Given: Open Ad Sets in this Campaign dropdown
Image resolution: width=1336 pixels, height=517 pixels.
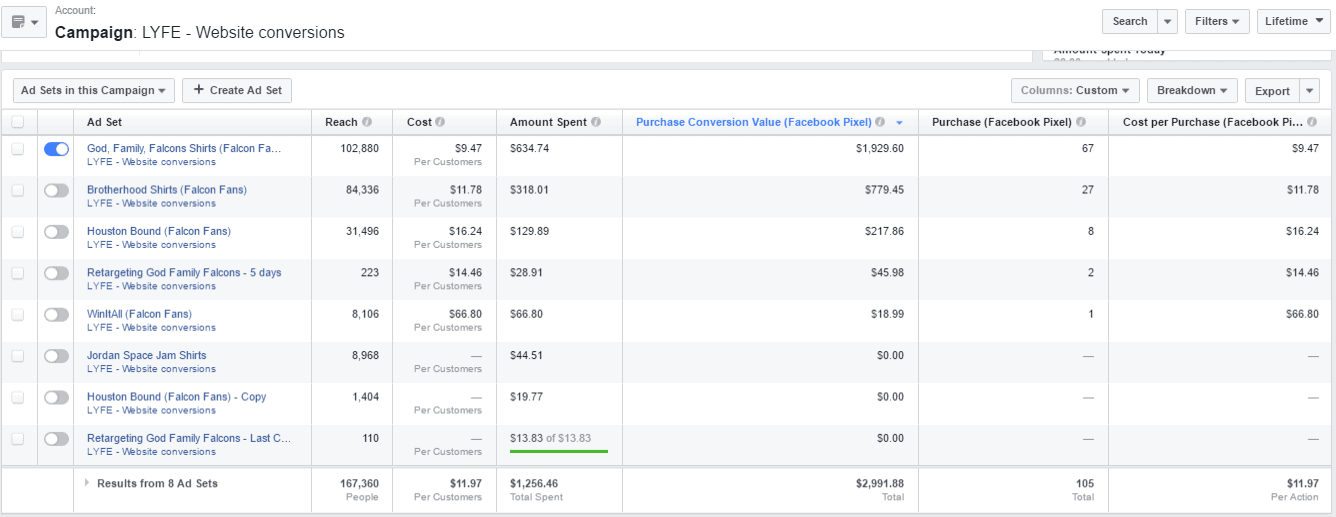Looking at the screenshot, I should 94,90.
